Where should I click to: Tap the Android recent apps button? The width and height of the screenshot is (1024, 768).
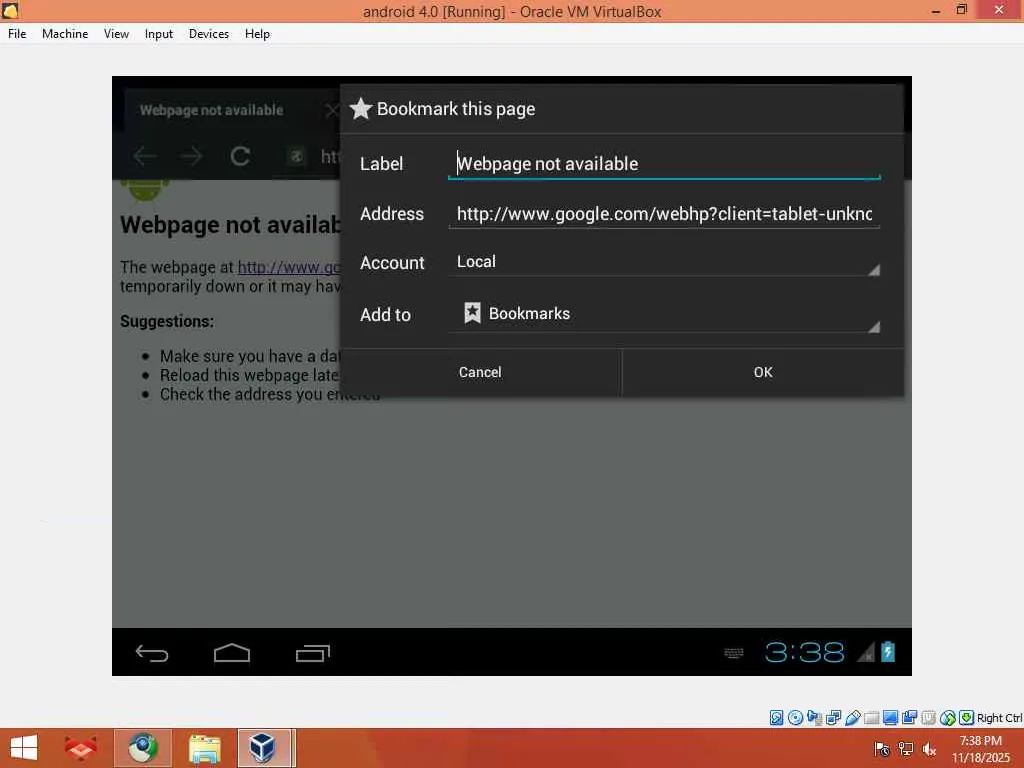(x=313, y=652)
